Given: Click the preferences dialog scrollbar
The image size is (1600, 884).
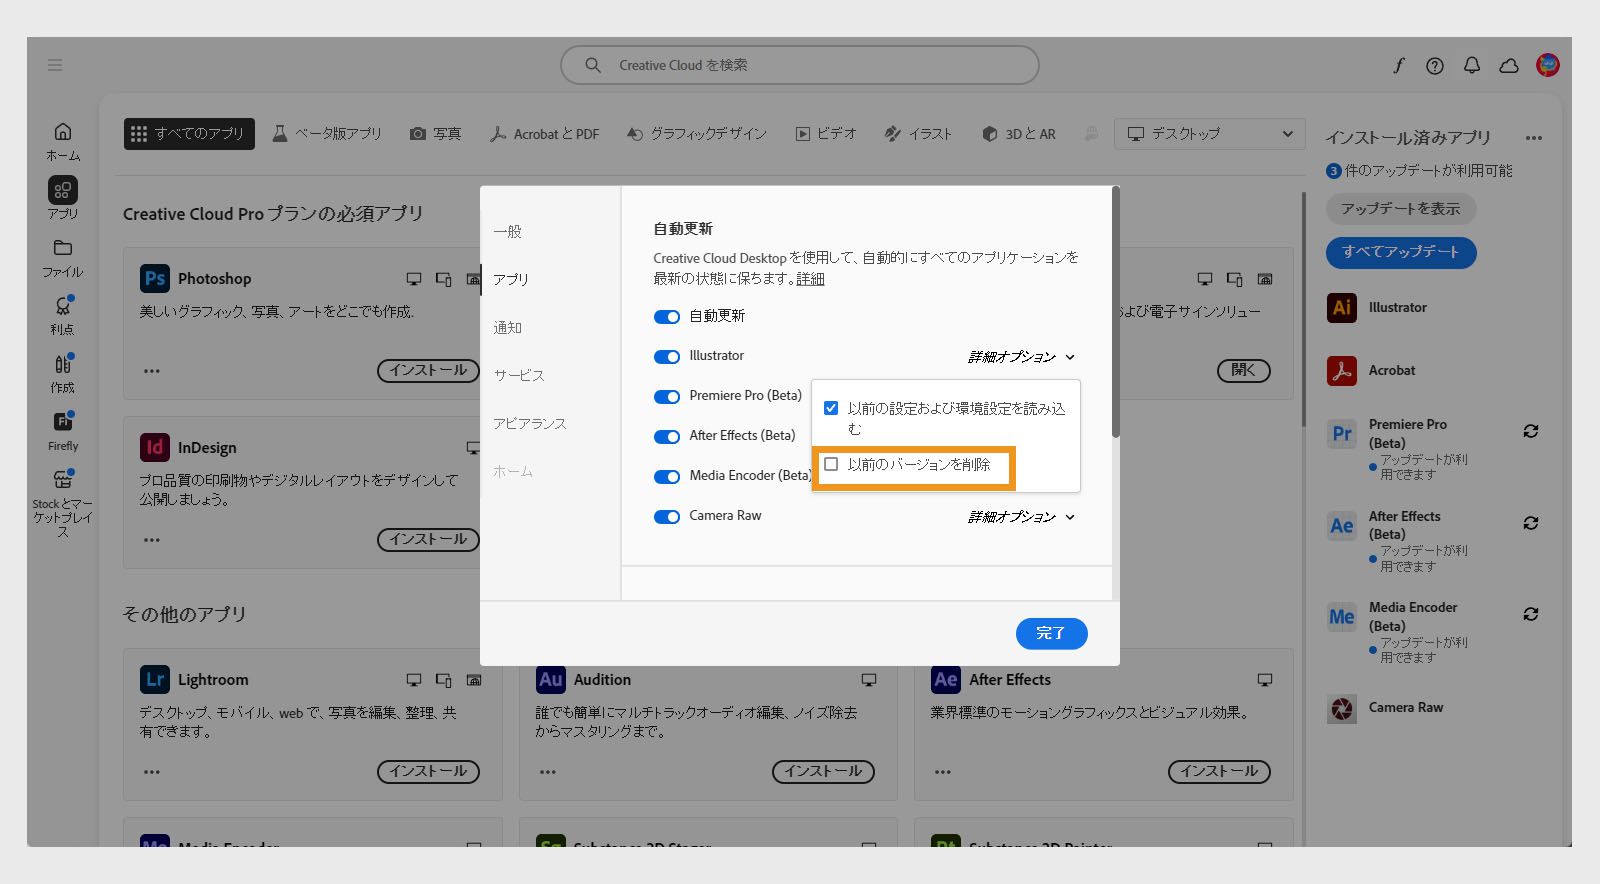Looking at the screenshot, I should (1116, 312).
